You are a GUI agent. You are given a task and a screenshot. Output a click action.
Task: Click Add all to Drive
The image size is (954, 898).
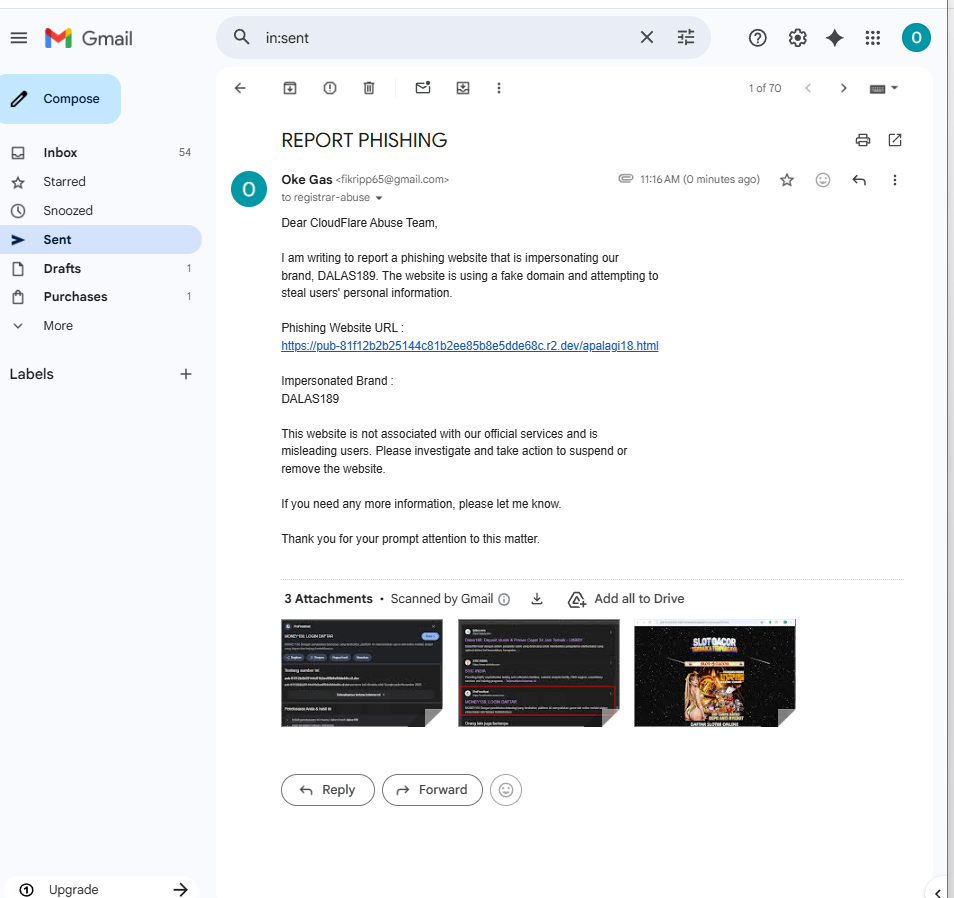pyautogui.click(x=626, y=599)
